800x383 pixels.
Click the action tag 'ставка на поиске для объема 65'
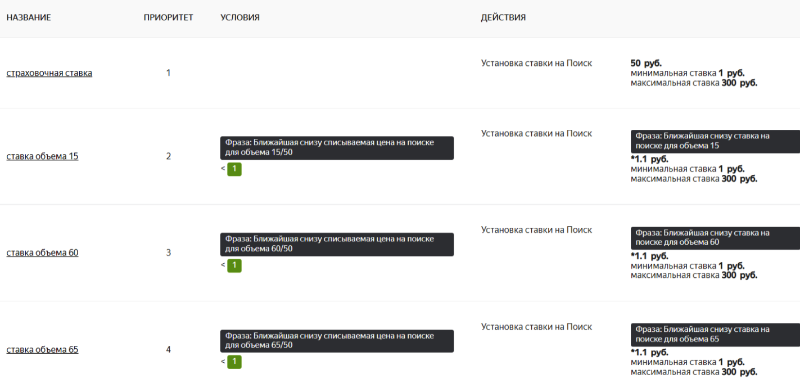point(715,335)
